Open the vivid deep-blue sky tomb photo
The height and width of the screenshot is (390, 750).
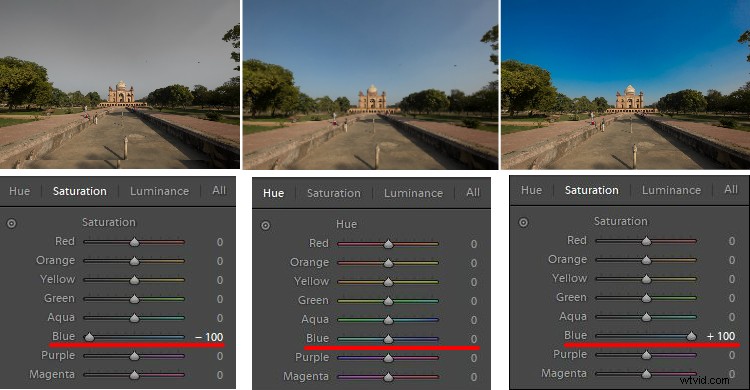click(626, 85)
